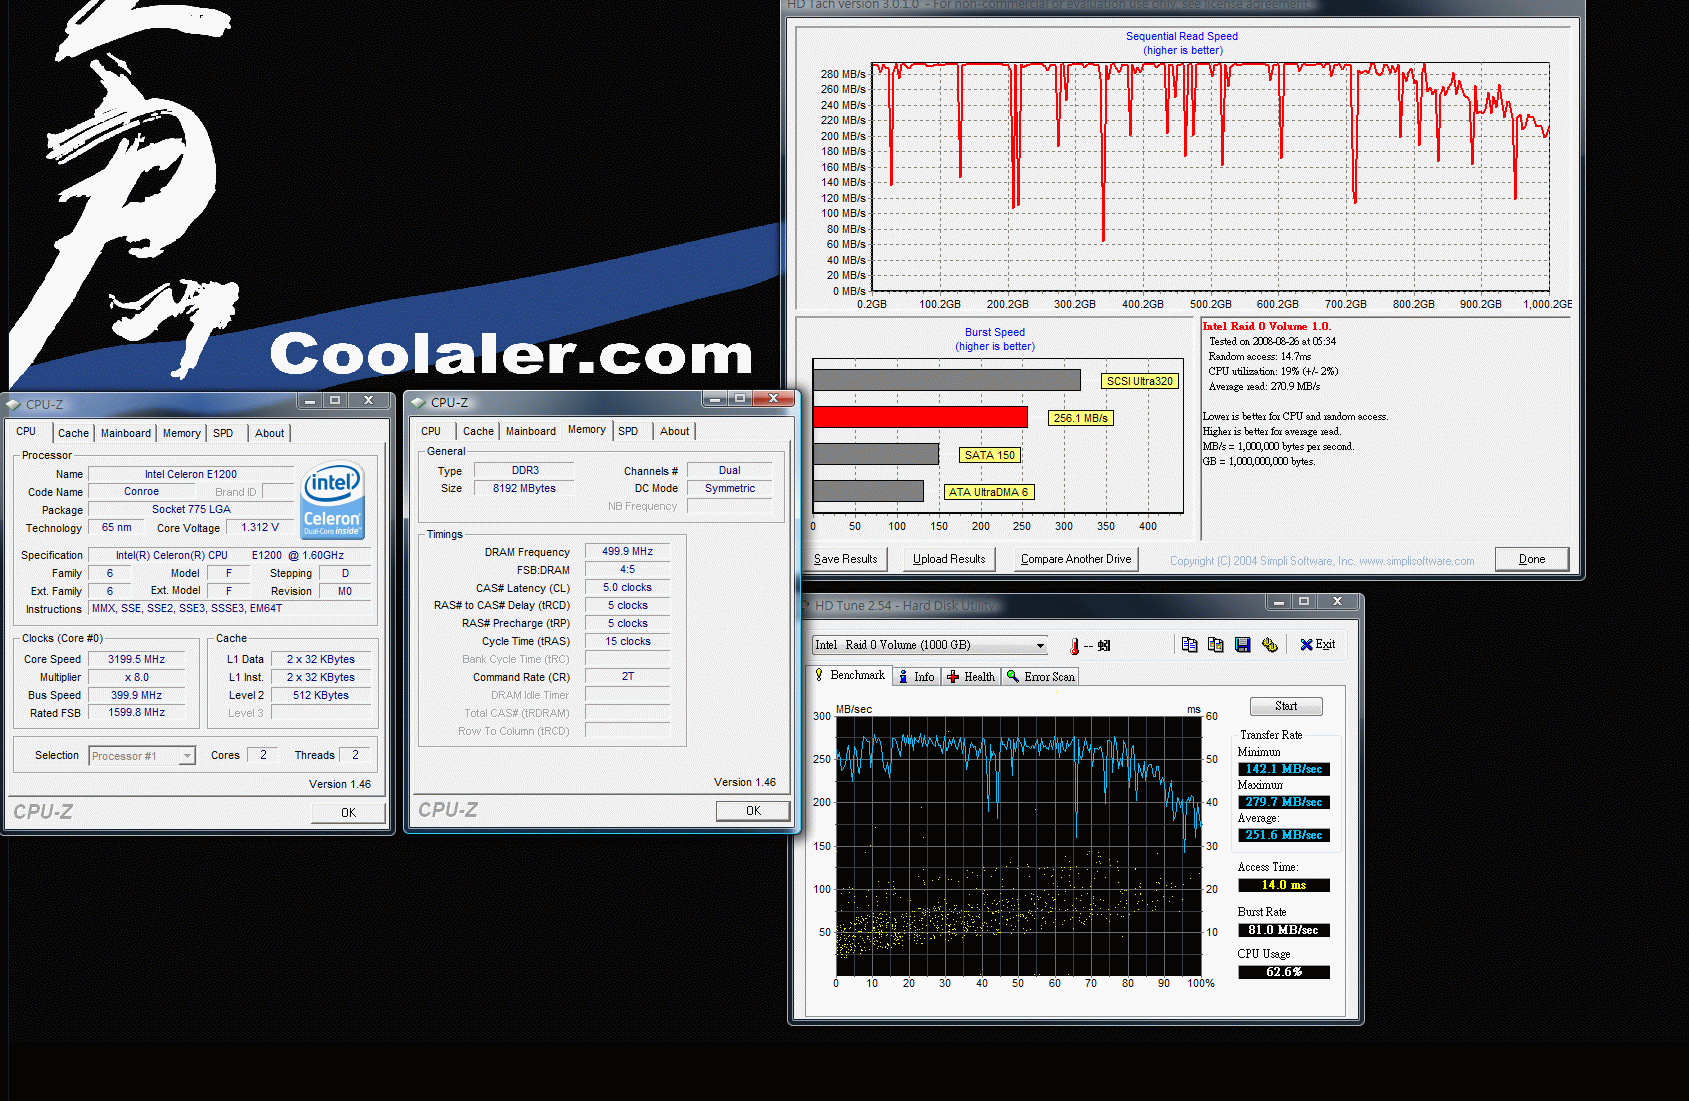Click Burst Rate 81.0 MB/sec value

coord(1284,930)
